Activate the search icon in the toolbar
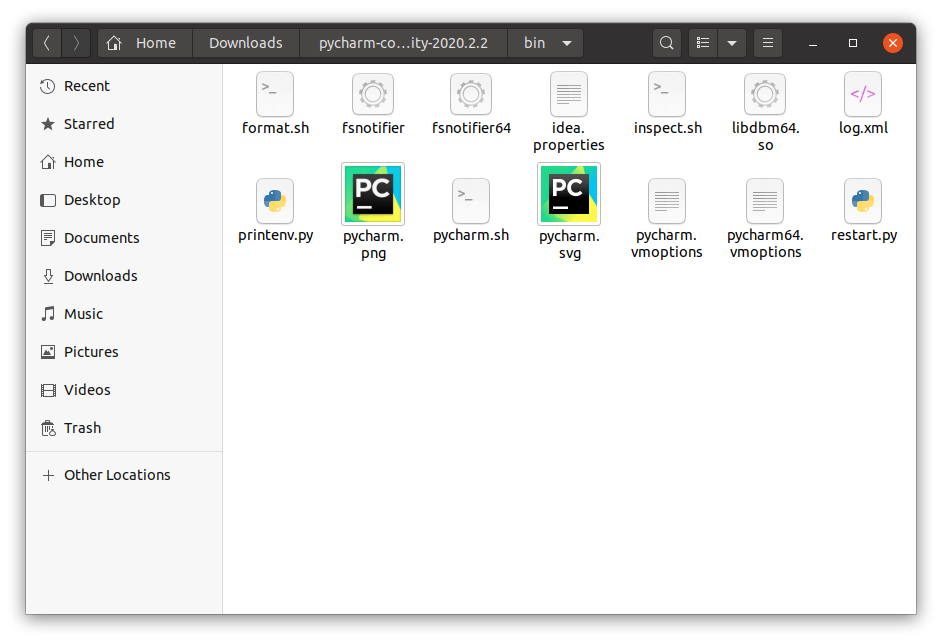 [666, 43]
